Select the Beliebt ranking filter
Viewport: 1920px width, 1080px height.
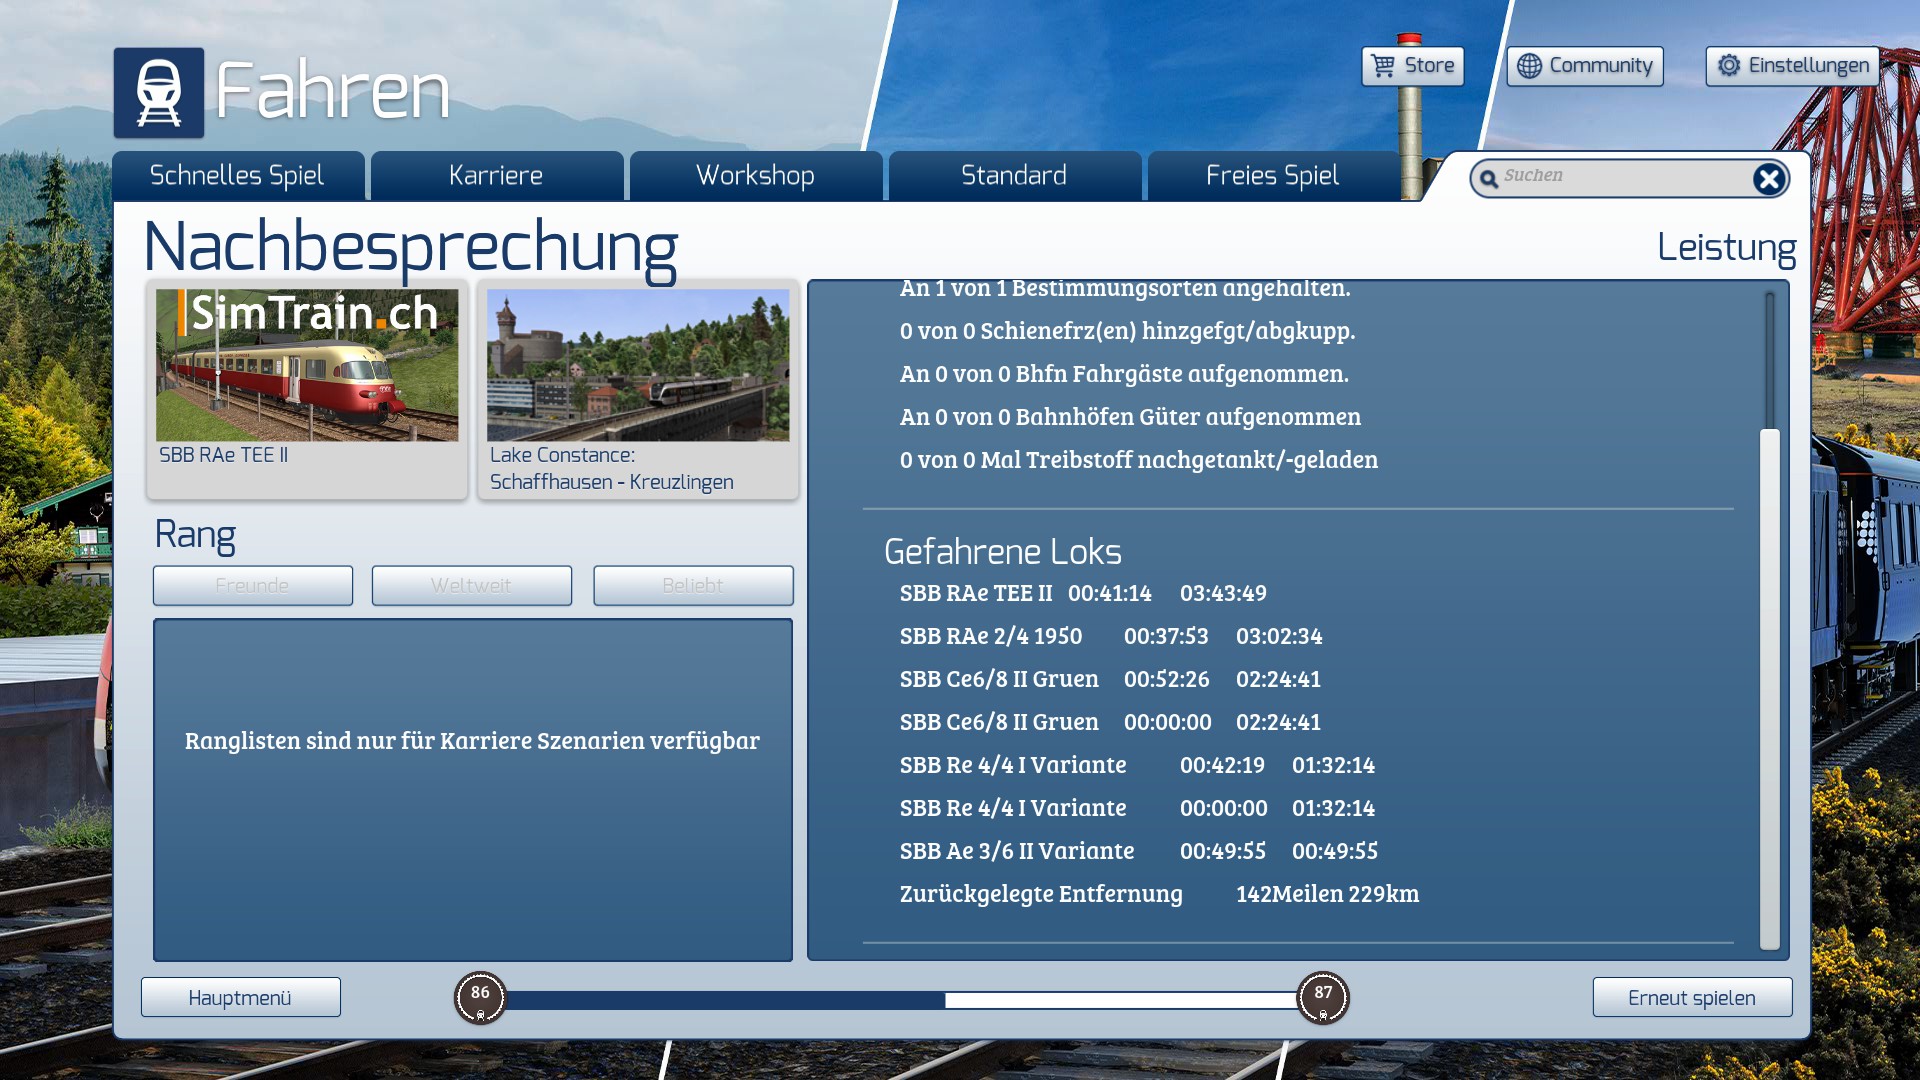(692, 585)
